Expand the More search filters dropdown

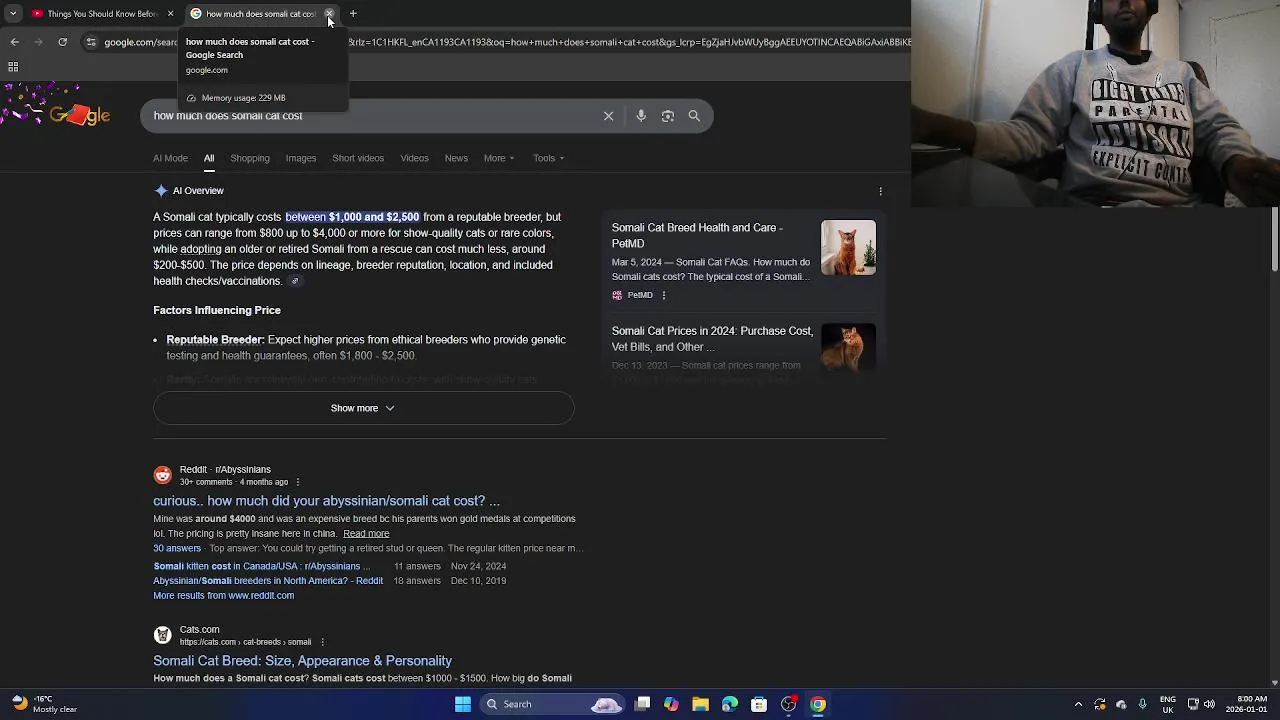pyautogui.click(x=499, y=158)
